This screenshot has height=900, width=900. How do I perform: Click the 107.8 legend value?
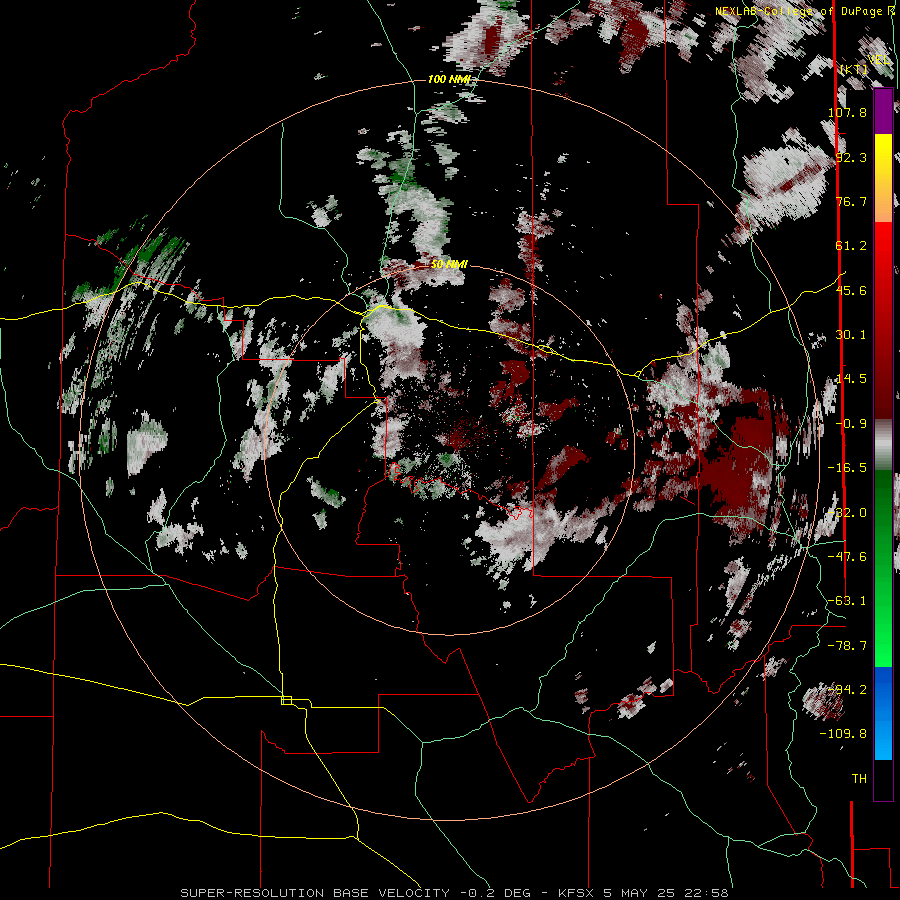[848, 112]
